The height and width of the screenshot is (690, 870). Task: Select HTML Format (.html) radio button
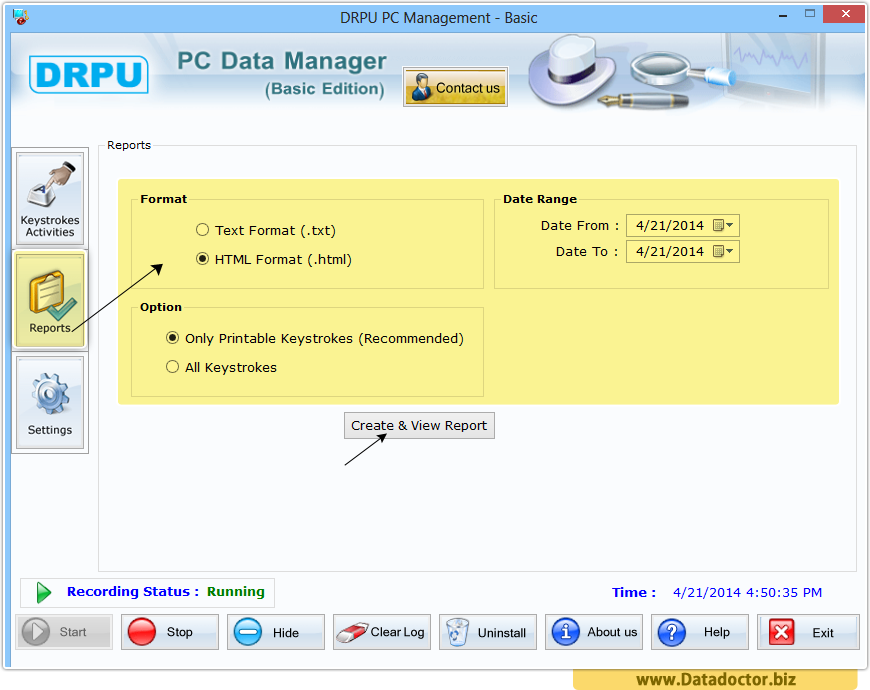click(203, 259)
